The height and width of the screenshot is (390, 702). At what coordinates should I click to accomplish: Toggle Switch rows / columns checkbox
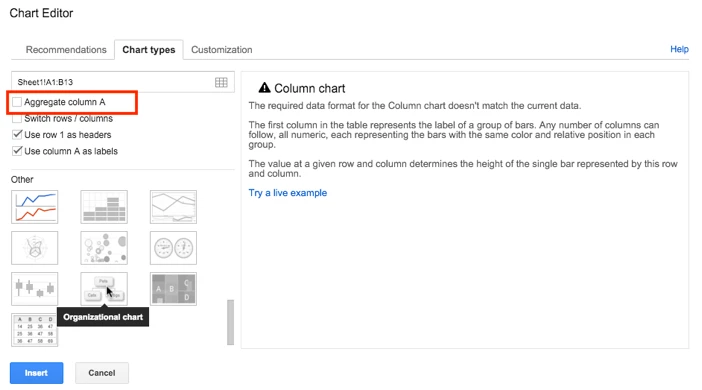pos(17,119)
